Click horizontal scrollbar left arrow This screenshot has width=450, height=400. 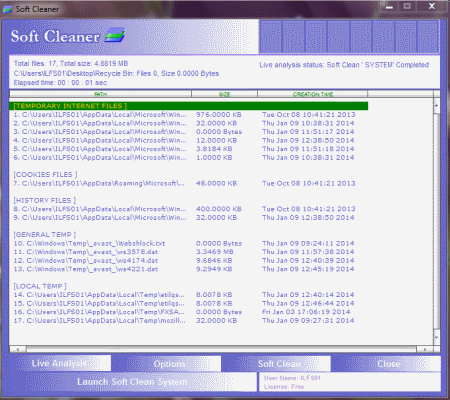pyautogui.click(x=18, y=349)
